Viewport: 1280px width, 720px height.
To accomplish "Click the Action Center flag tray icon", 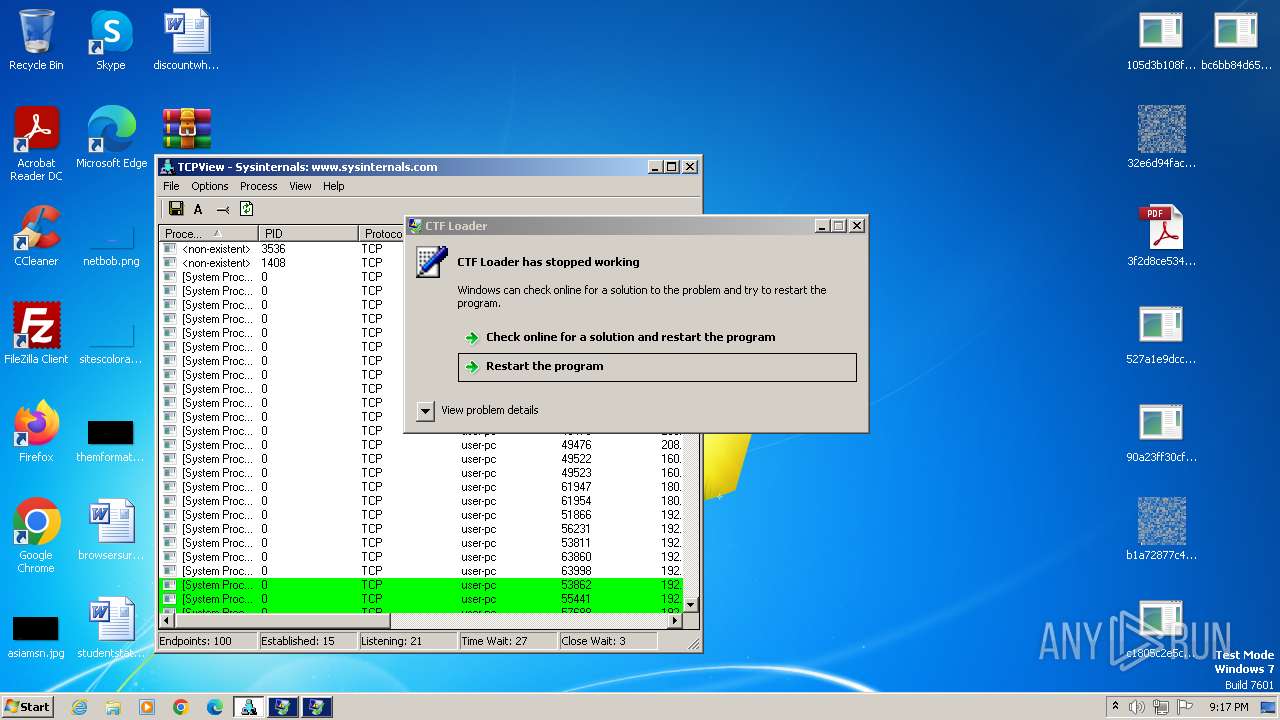I will click(x=1185, y=707).
